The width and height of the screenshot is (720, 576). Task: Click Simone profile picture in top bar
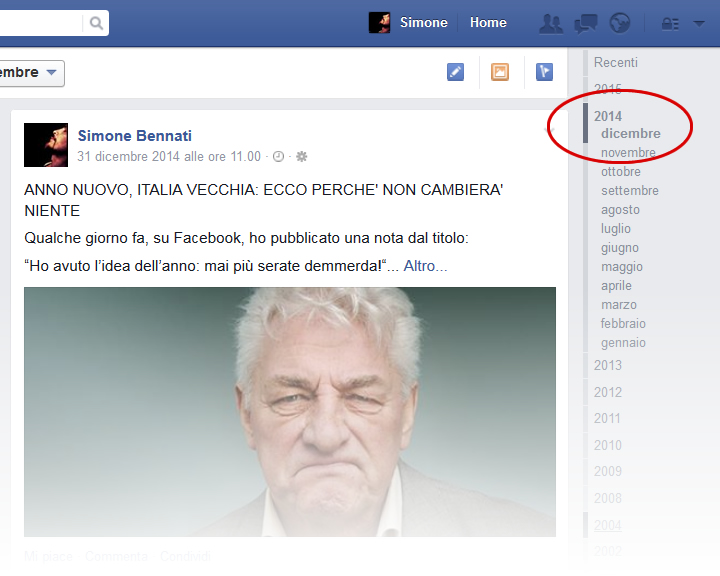coord(379,23)
